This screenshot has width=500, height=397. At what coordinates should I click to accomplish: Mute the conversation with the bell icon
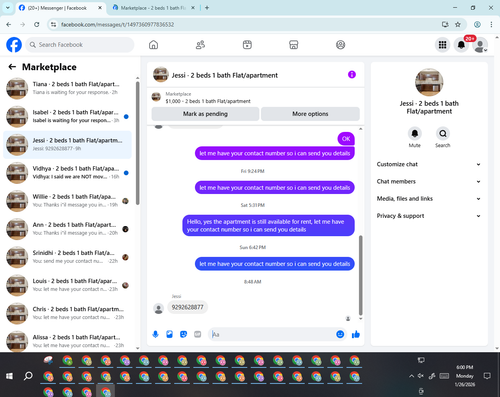pyautogui.click(x=415, y=134)
